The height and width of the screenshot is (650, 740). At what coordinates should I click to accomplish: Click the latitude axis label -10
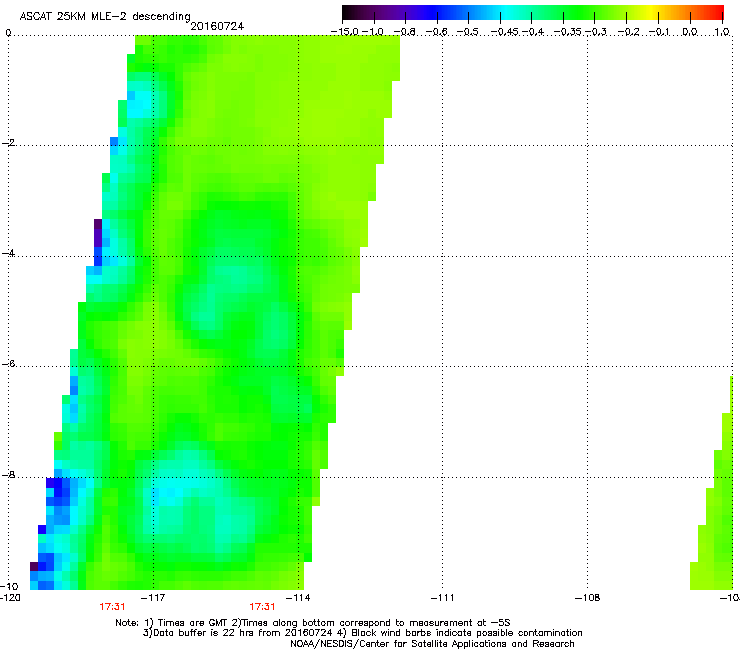9,586
